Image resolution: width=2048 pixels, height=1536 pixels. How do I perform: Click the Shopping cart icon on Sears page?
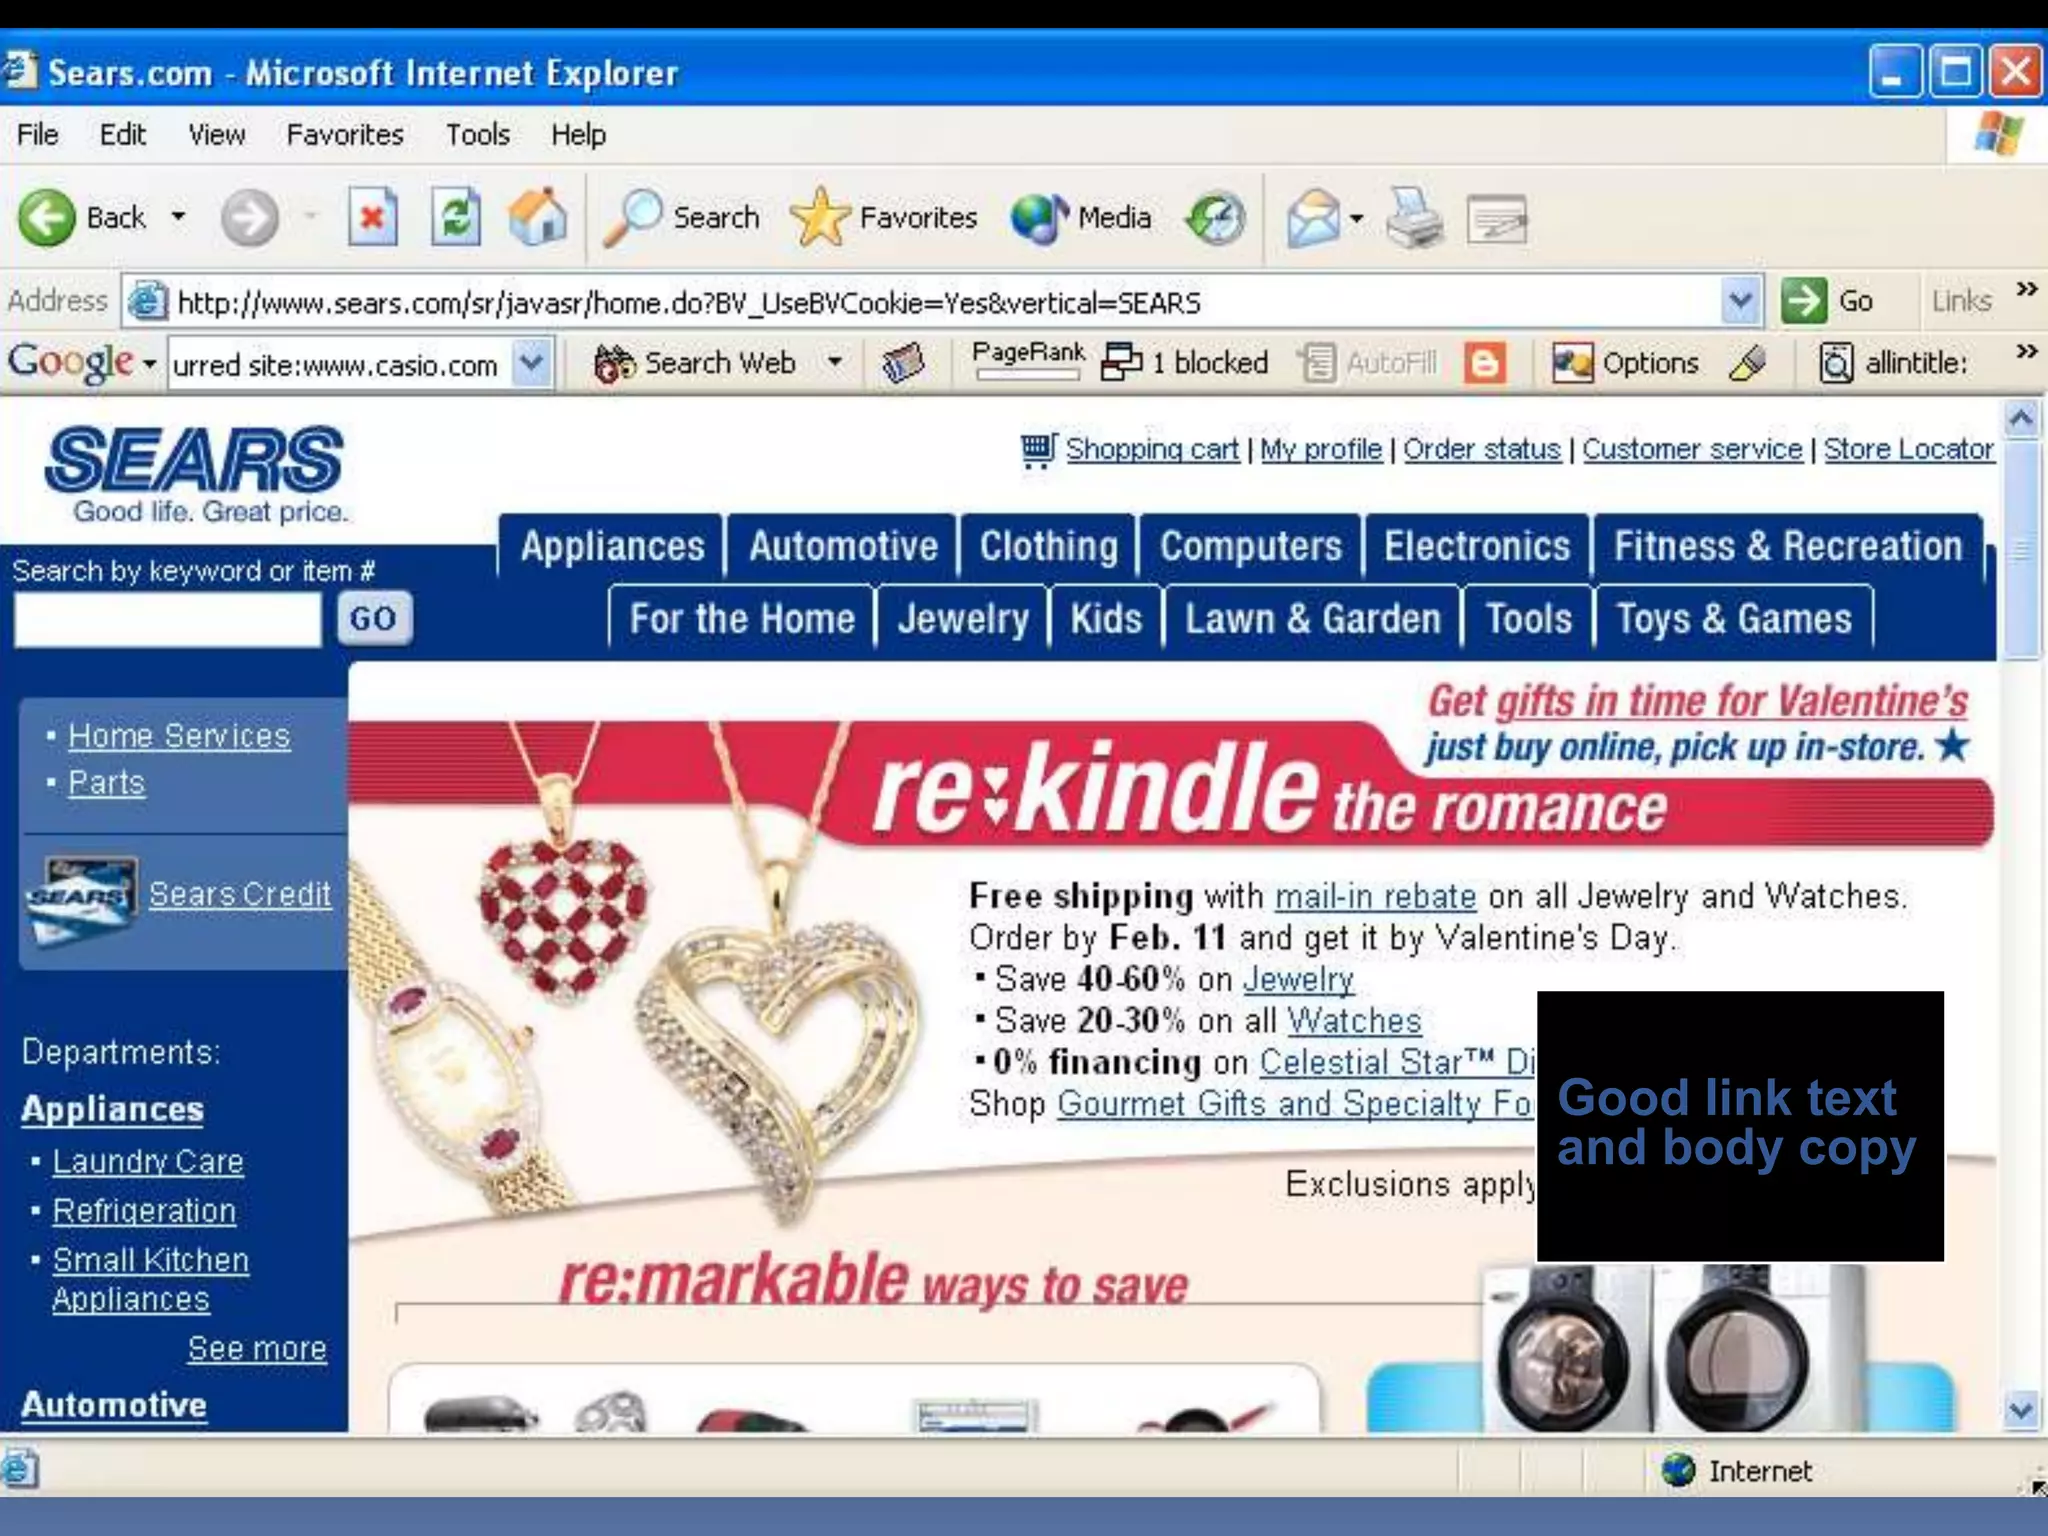click(1038, 451)
